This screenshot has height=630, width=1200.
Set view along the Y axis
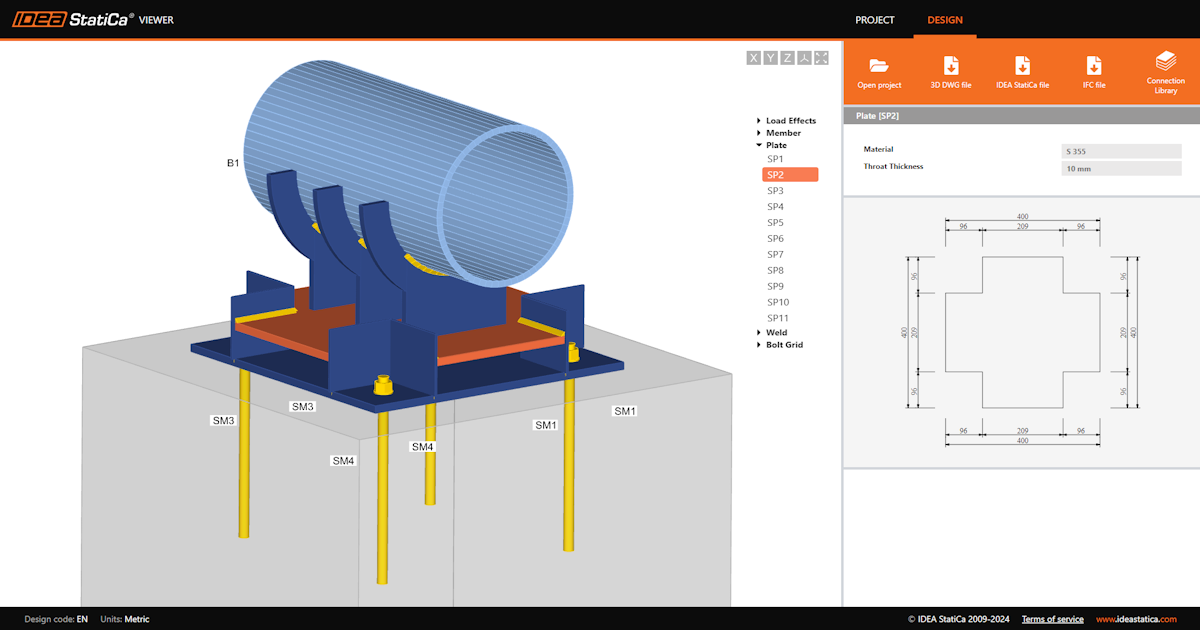pyautogui.click(x=771, y=58)
